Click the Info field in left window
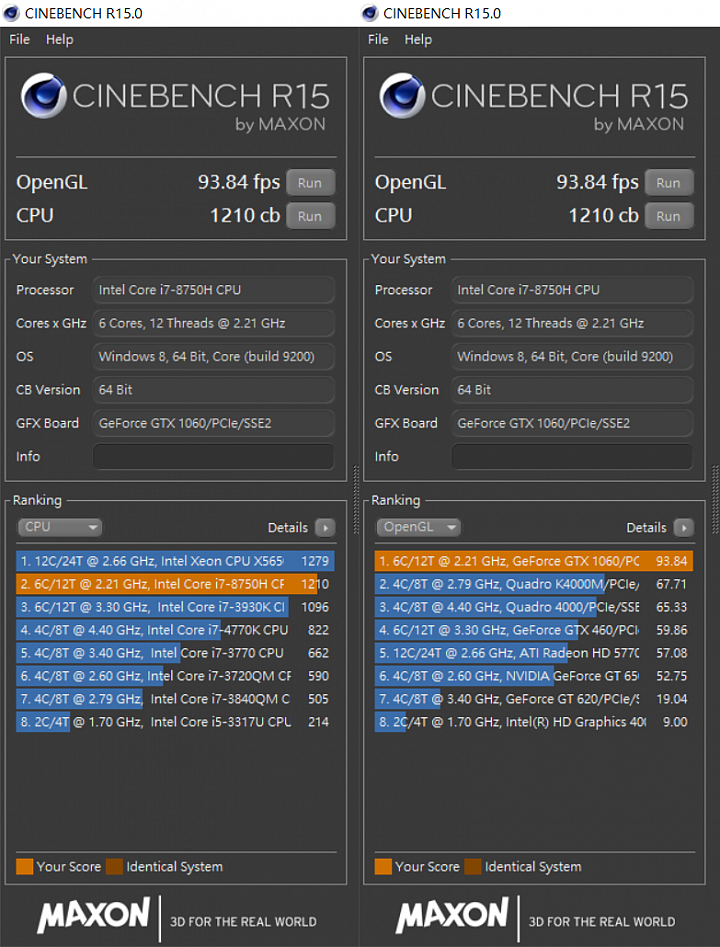 213,457
